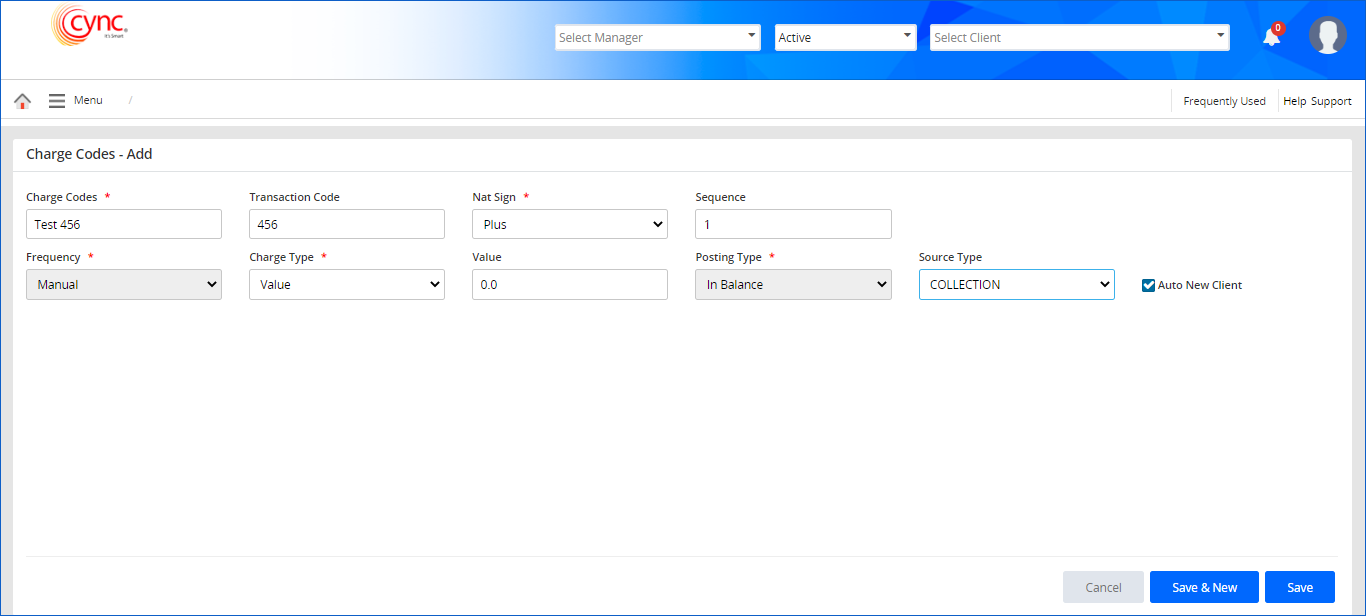This screenshot has height=616, width=1366.
Task: Open the Charge Type dropdown
Action: coord(346,285)
